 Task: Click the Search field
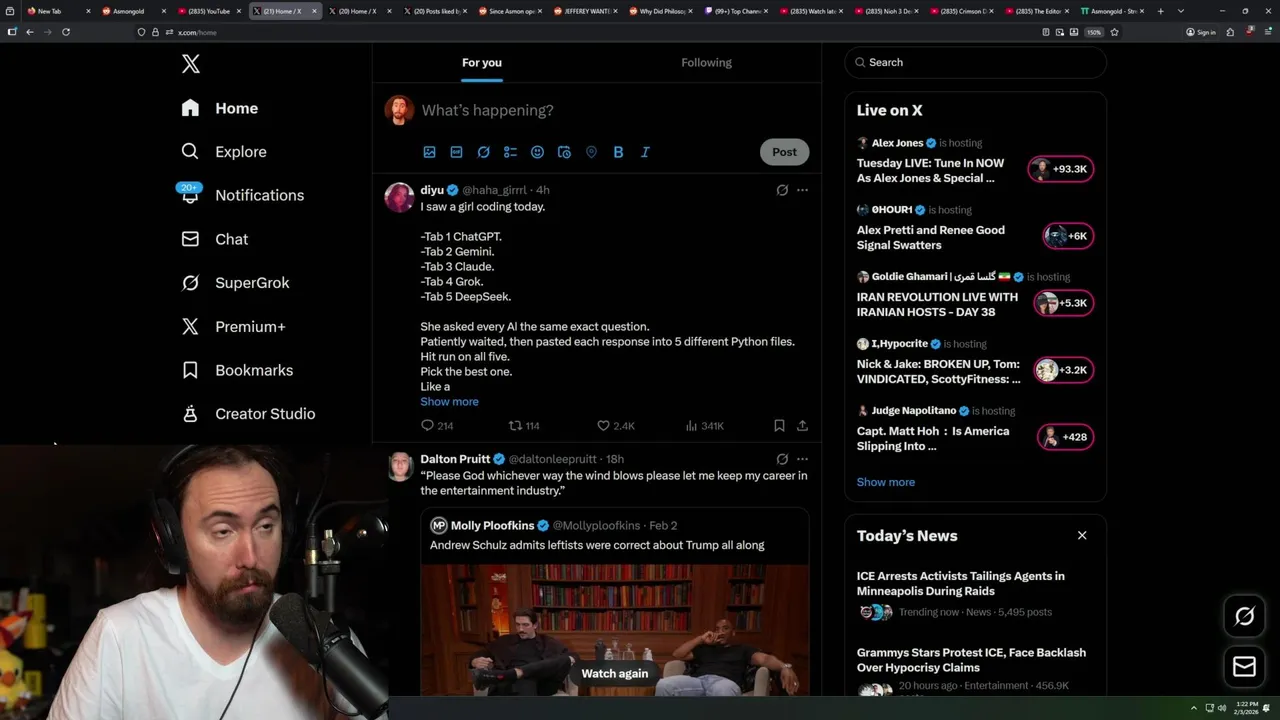pos(975,62)
